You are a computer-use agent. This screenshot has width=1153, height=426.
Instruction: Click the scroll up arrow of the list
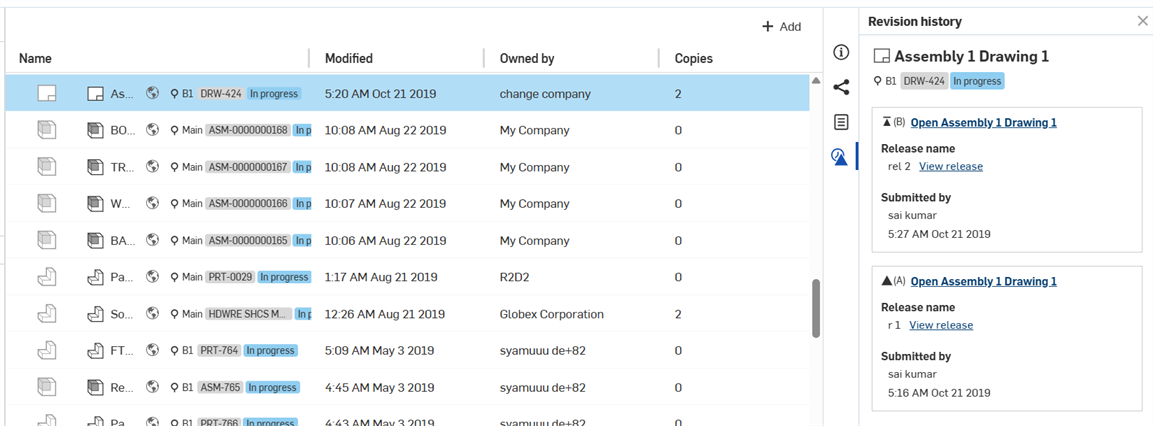815,81
